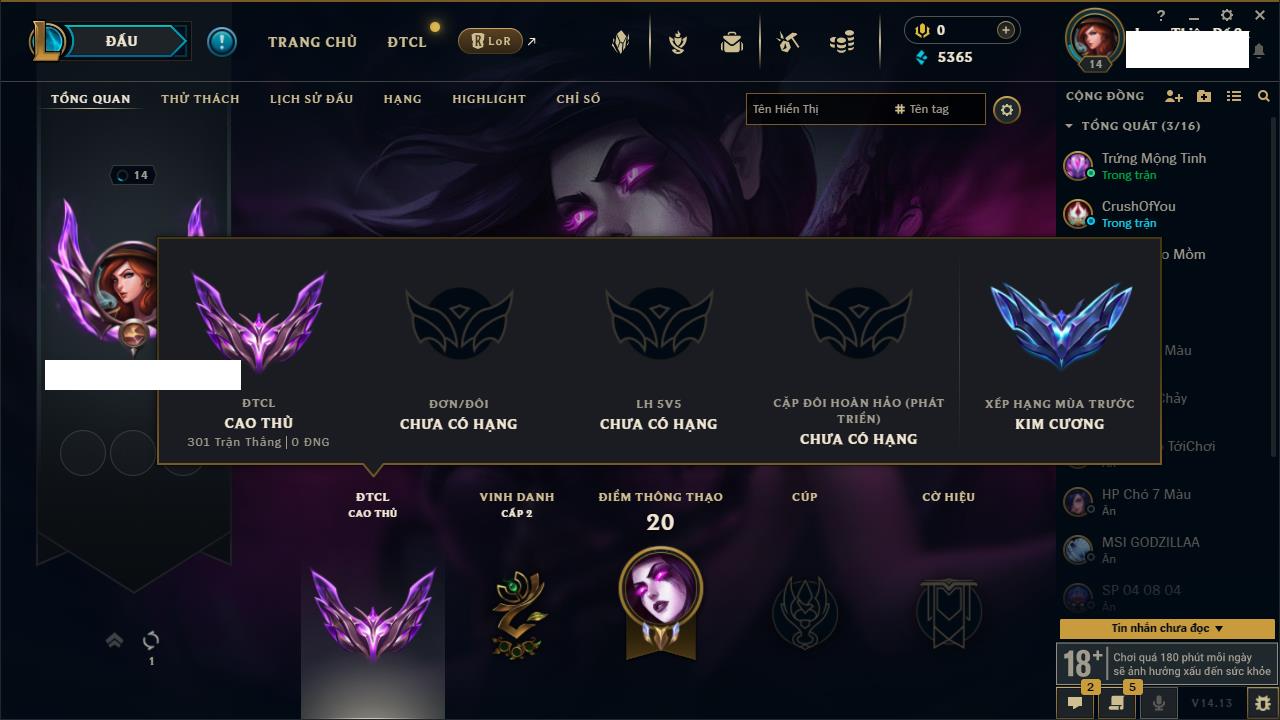Screen dimensions: 1280x720
Task: Click the blue exclamation notification icon
Action: pyautogui.click(x=222, y=41)
